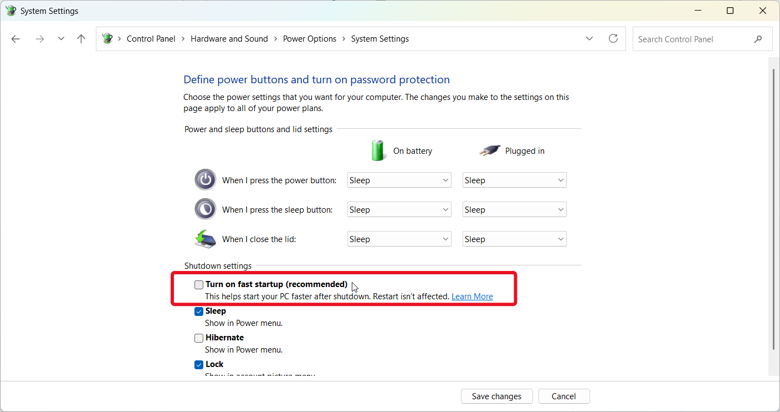Click the vertical scrollbar on the right
This screenshot has width=780, height=412.
773,209
